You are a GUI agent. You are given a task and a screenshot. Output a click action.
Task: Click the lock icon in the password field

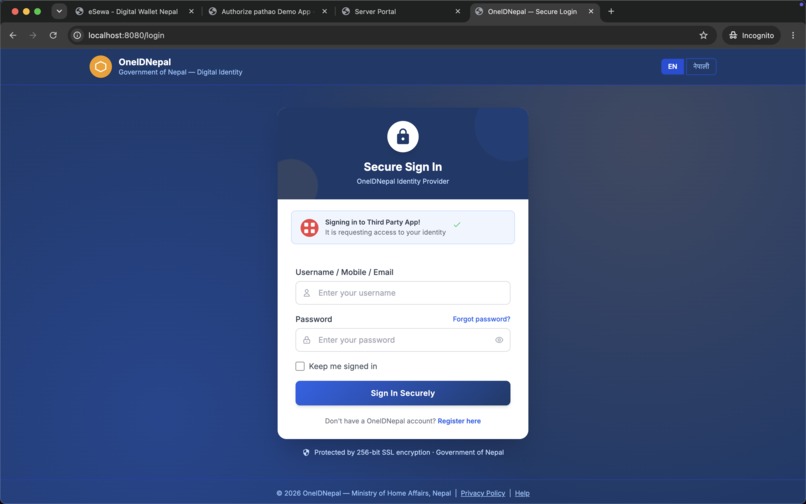(x=307, y=340)
